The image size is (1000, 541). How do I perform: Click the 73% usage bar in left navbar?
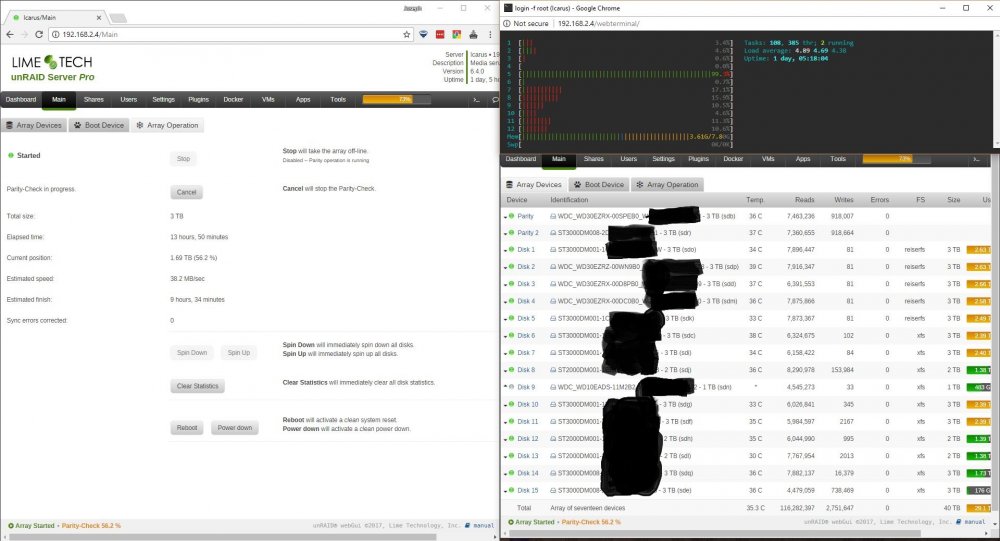click(x=396, y=100)
